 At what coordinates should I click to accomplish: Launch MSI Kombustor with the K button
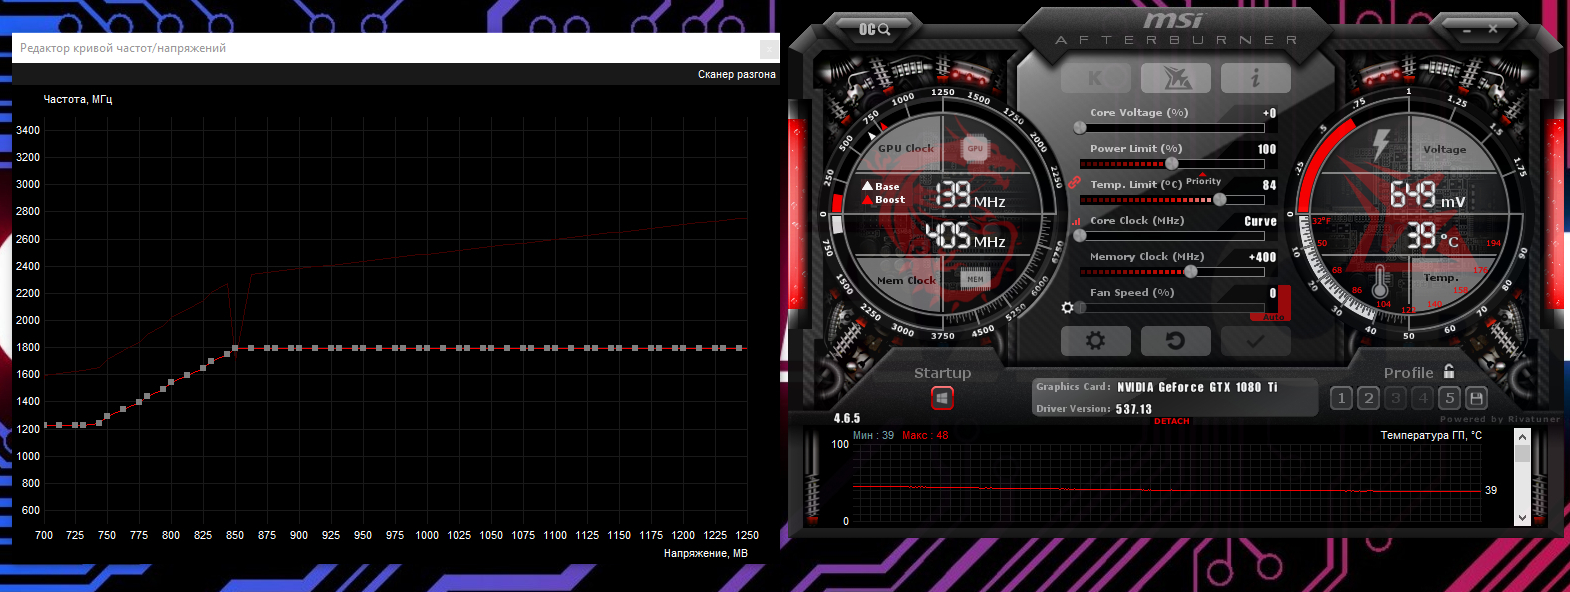pos(1096,78)
